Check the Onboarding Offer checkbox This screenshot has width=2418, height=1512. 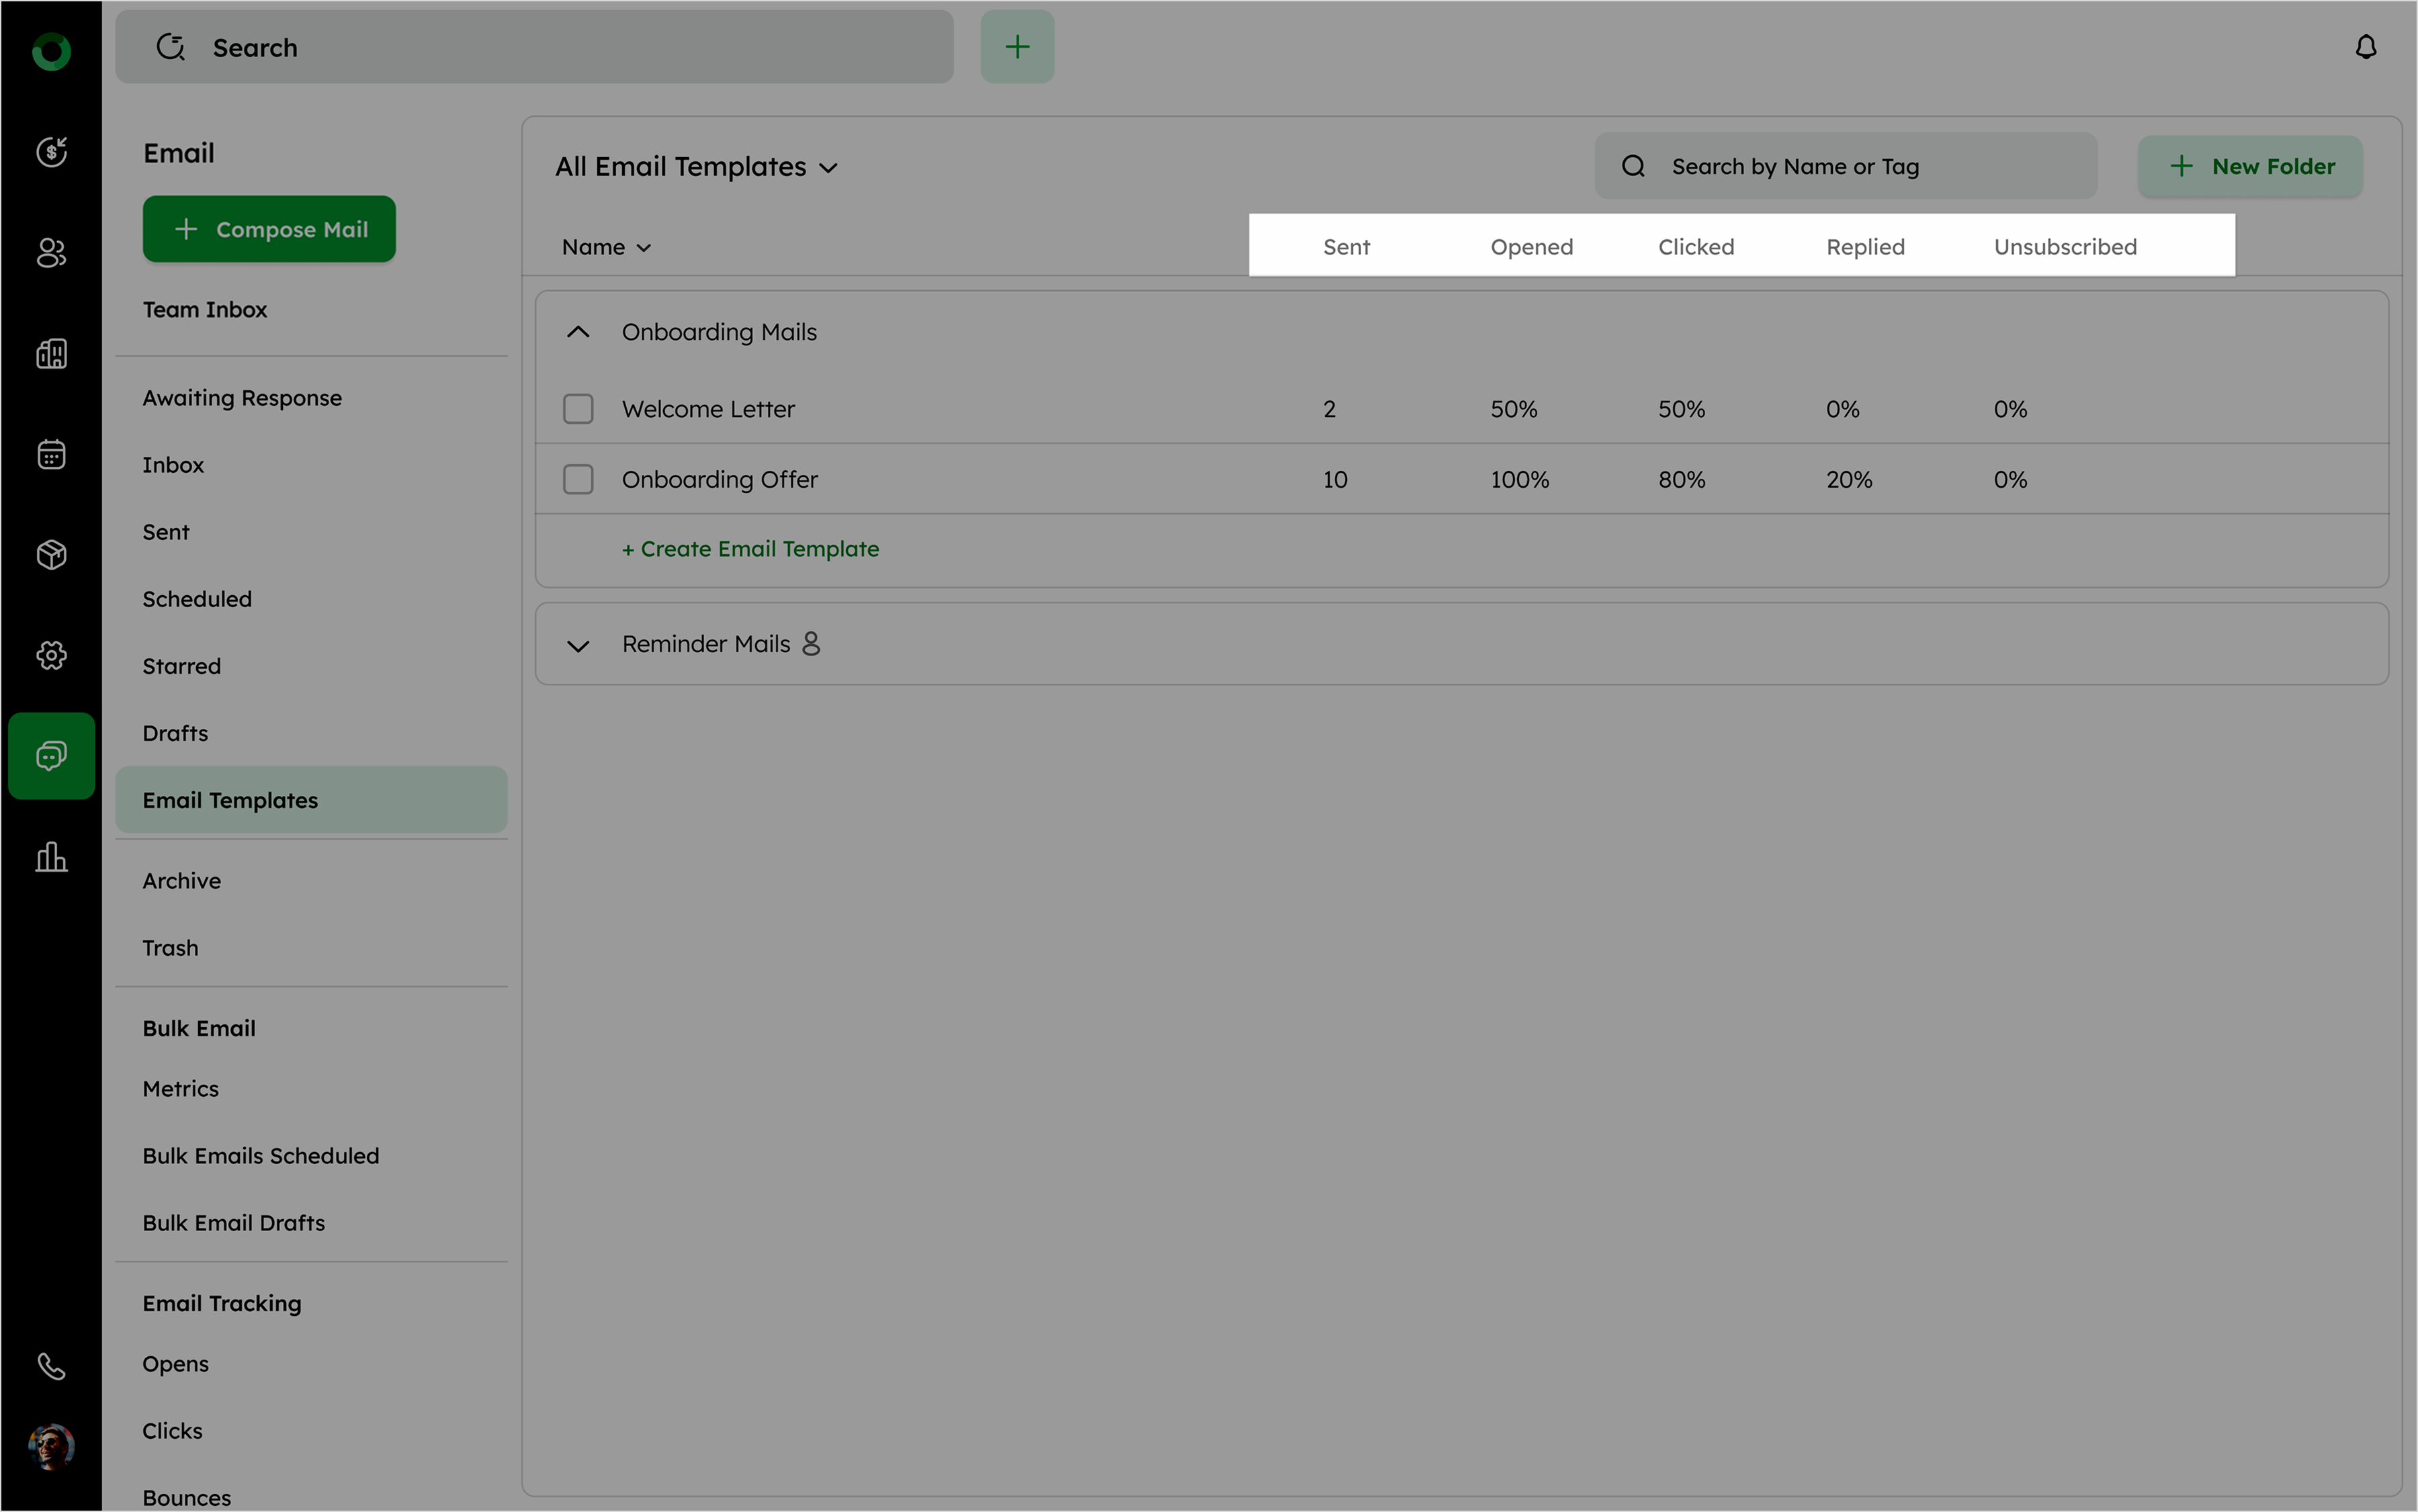pos(578,479)
